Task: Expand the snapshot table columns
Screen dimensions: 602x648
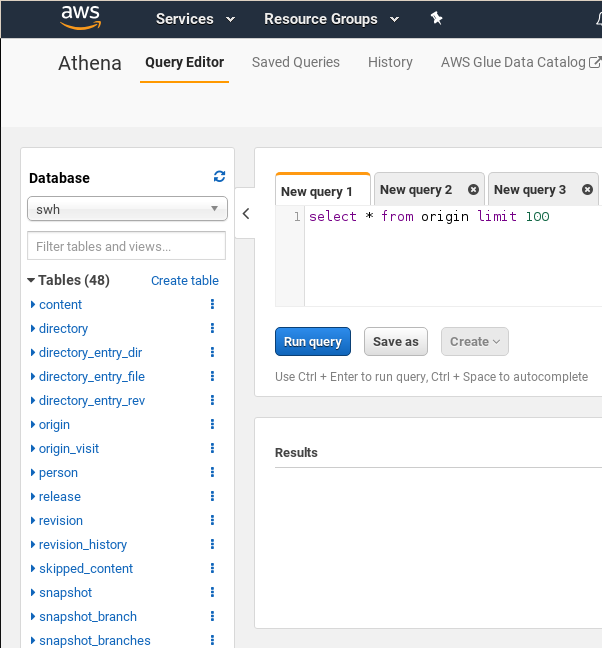Action: (33, 593)
